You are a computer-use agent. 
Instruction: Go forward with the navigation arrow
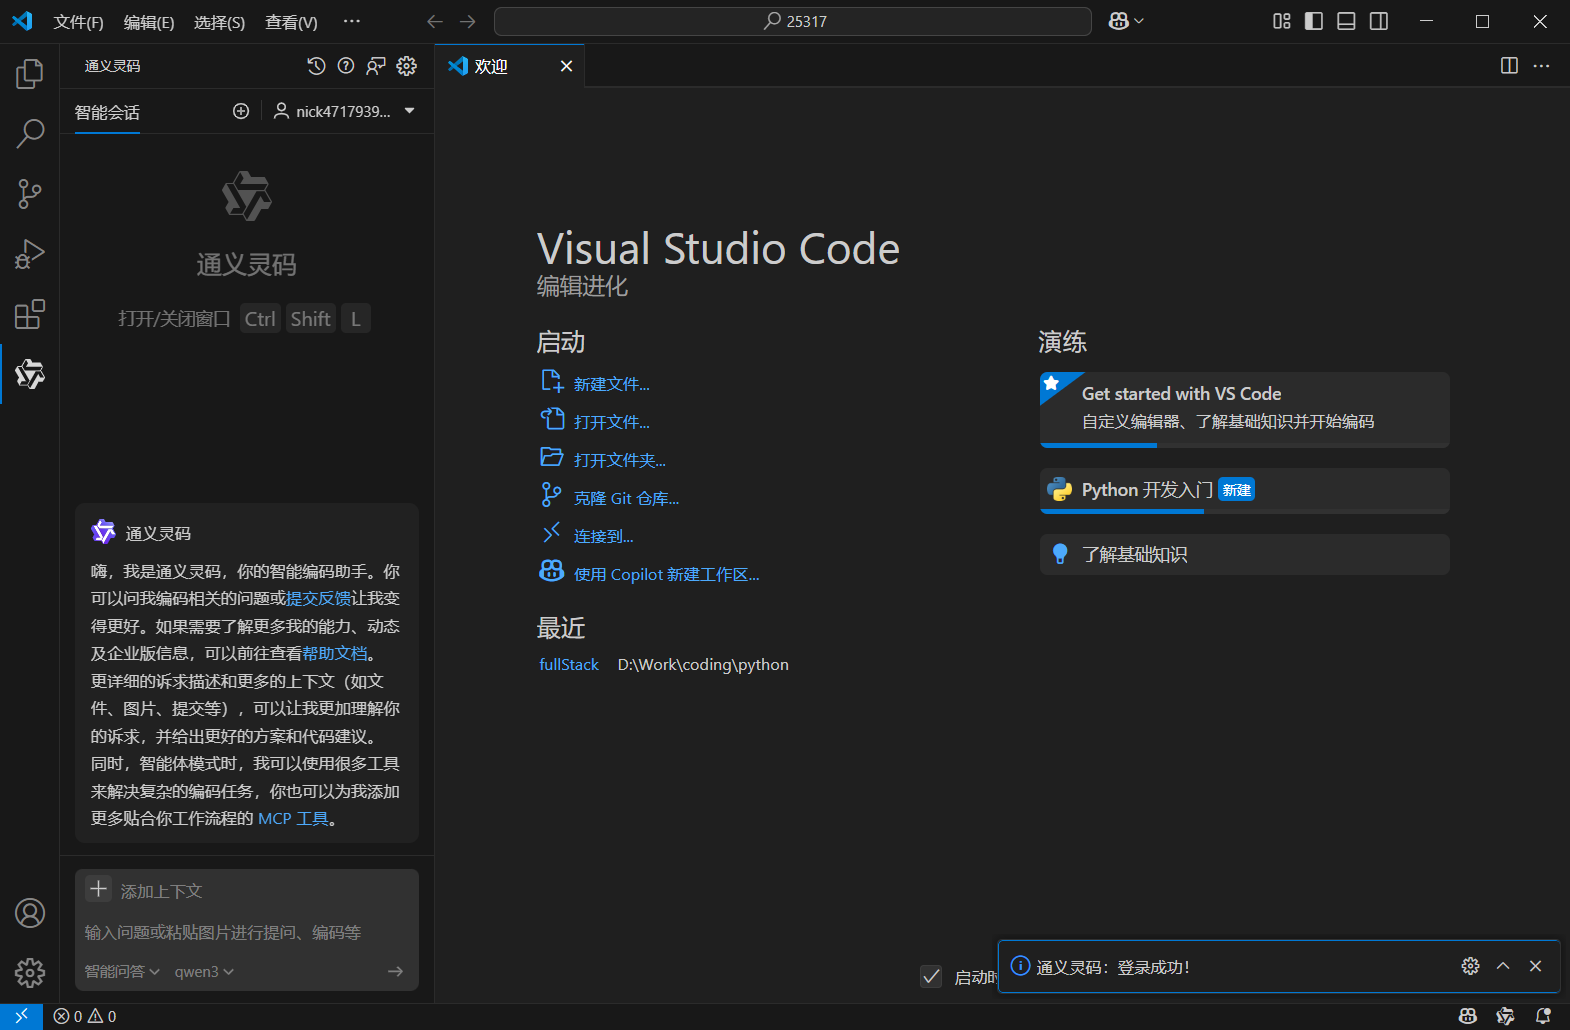click(x=468, y=21)
